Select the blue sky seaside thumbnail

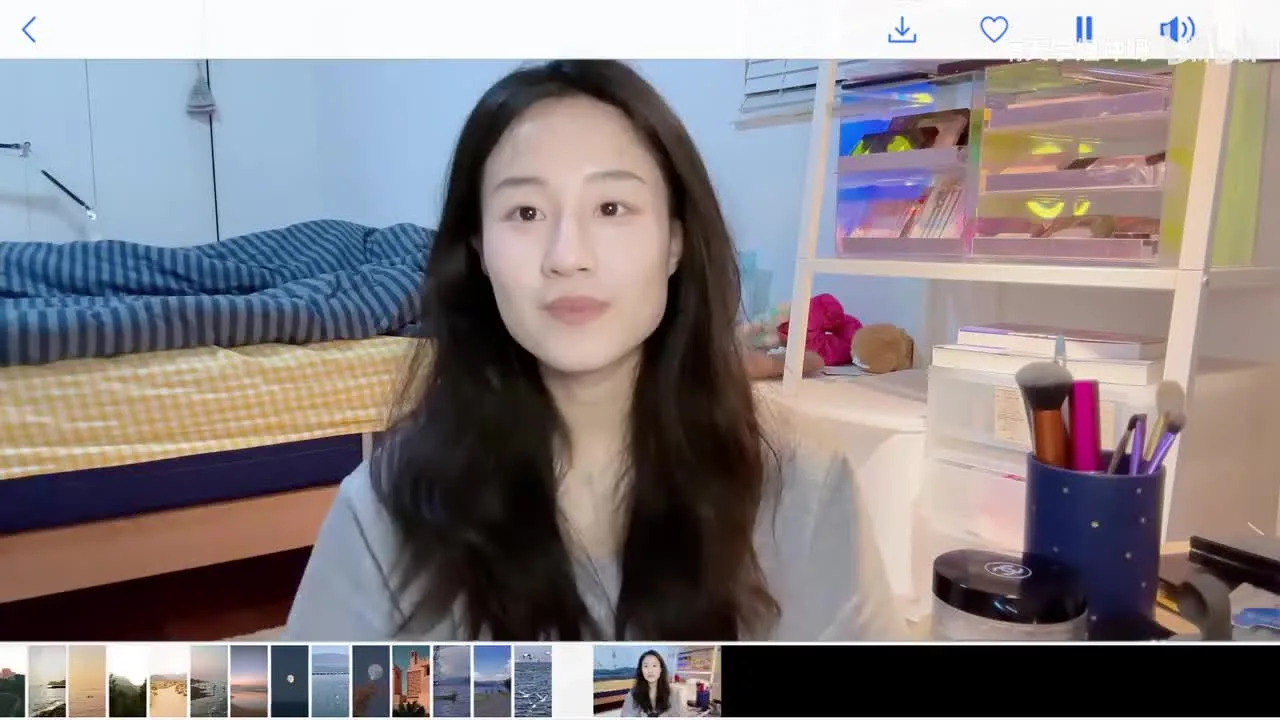pos(492,681)
